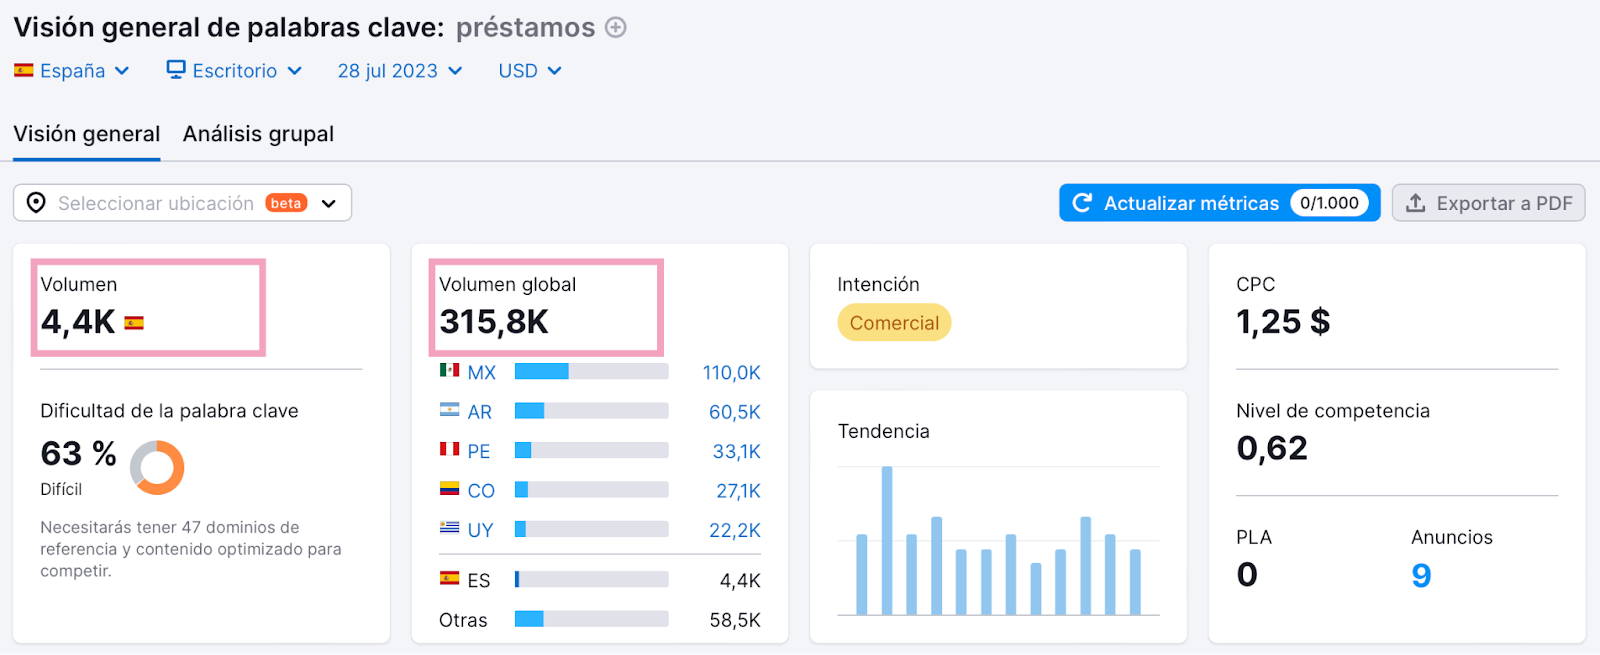Click the UY country link

tap(480, 530)
